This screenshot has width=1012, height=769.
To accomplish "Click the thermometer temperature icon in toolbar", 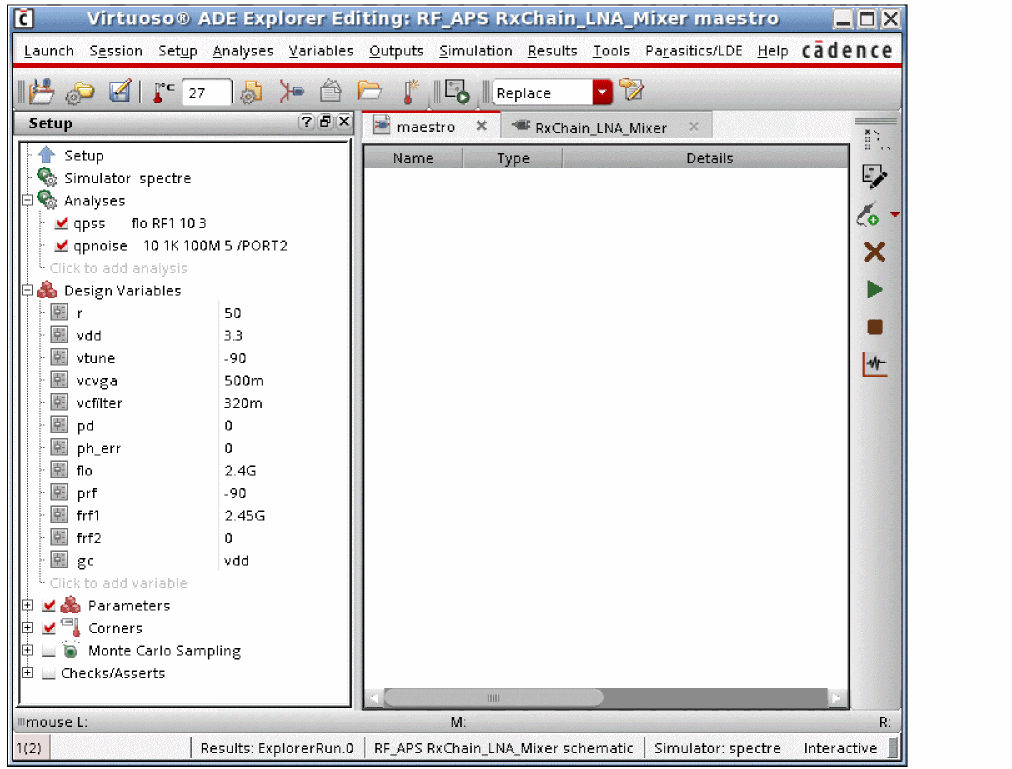I will [x=162, y=93].
